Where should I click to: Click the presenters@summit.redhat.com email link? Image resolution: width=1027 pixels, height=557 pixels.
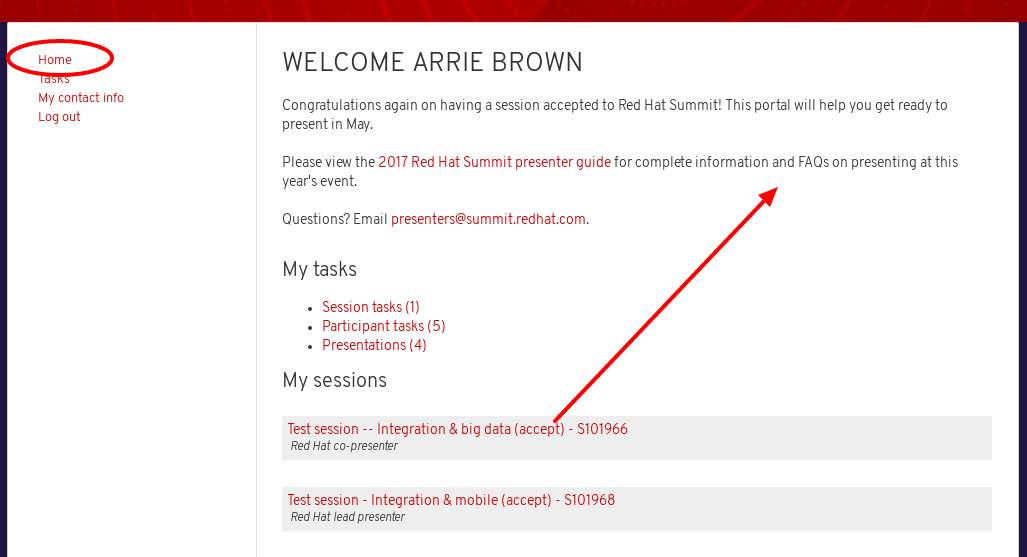488,219
